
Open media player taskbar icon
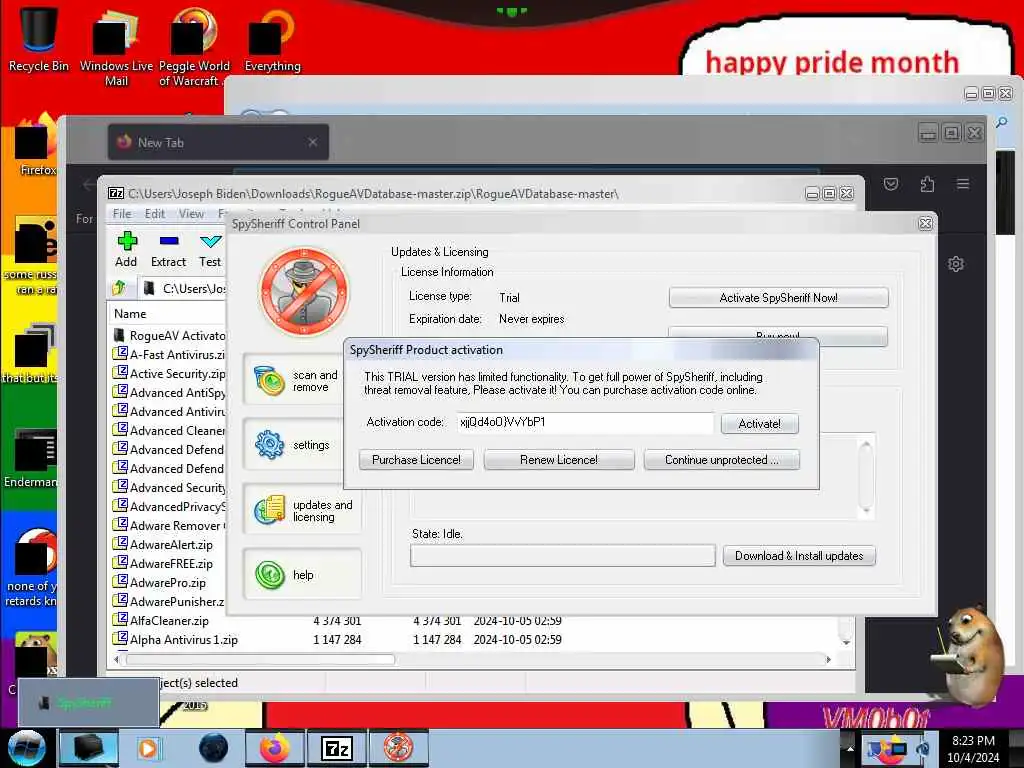point(148,748)
